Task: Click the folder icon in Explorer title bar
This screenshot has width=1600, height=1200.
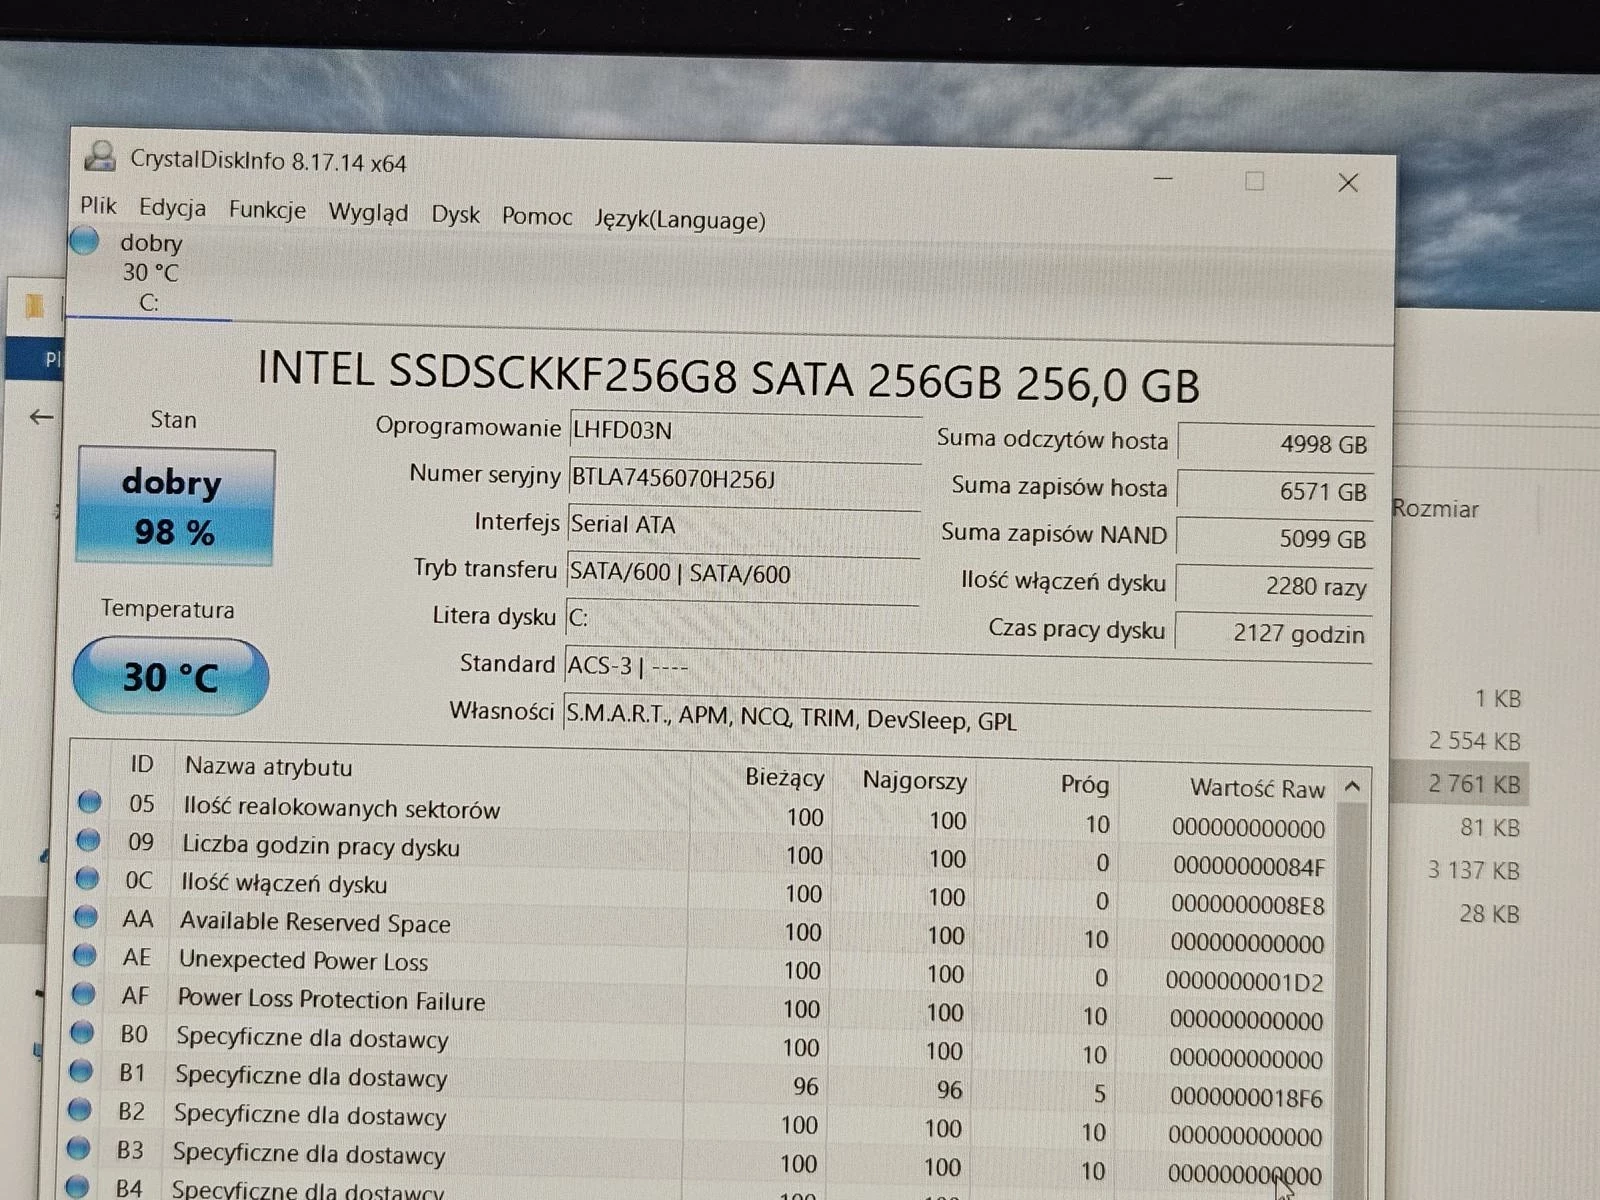Action: 35,305
